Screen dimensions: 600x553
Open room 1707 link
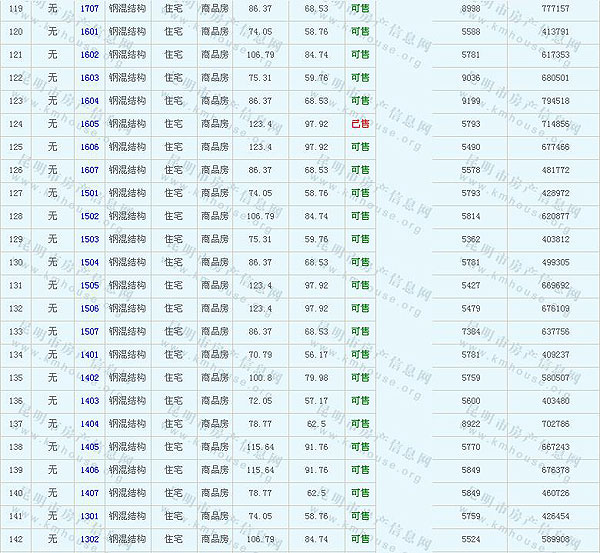pos(90,9)
